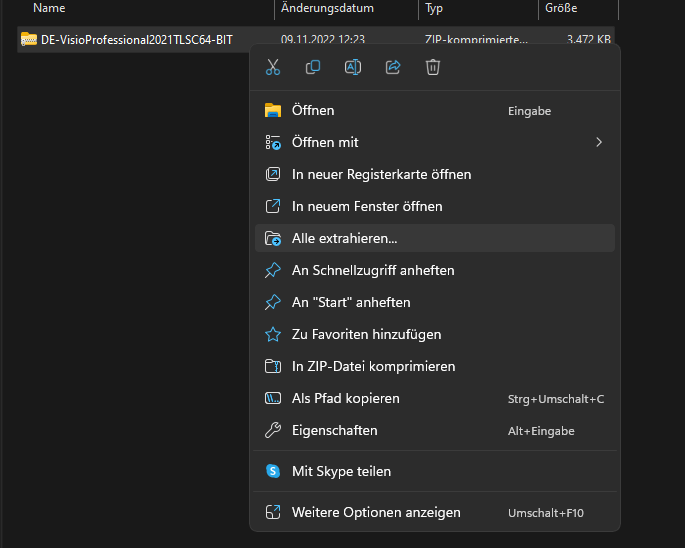Expand the "Öffnen mit" submenu arrow
Viewport: 685px width, 548px height.
pyautogui.click(x=599, y=142)
